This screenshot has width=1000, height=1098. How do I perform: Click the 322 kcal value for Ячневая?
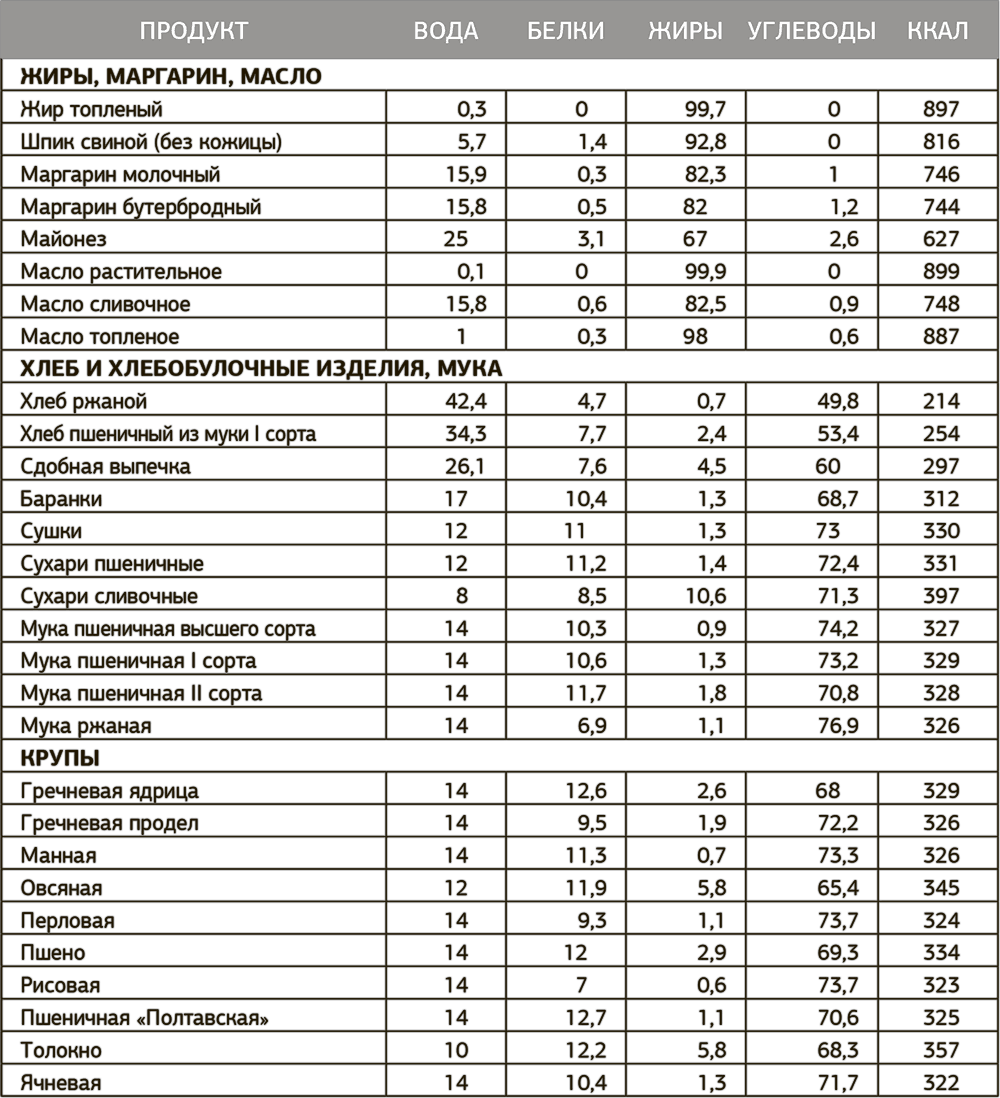click(x=940, y=1083)
